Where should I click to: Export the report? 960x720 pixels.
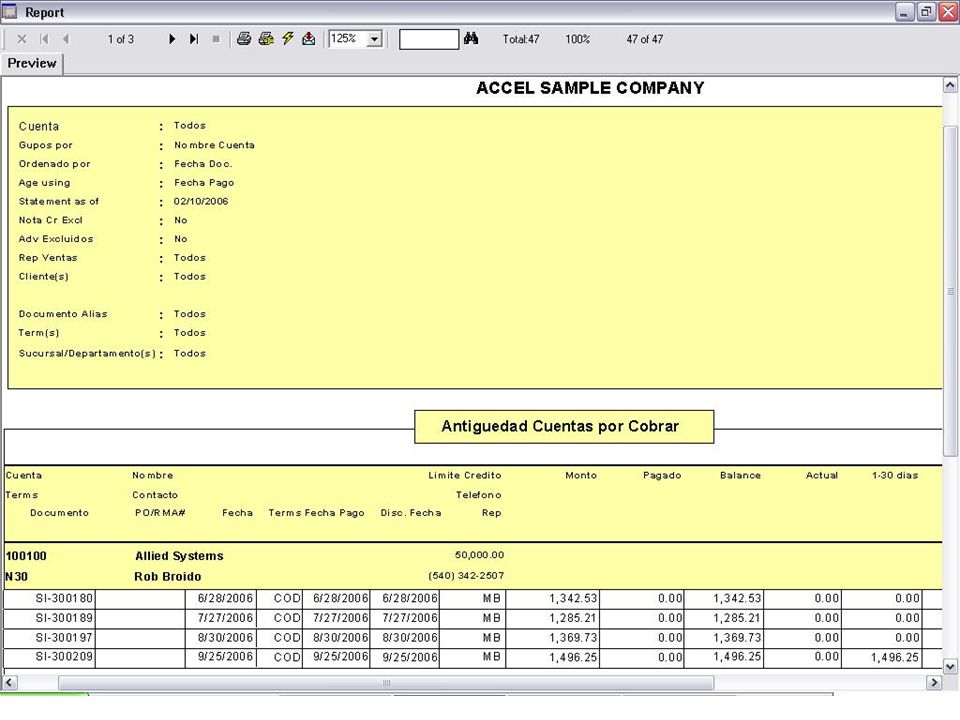[x=309, y=39]
